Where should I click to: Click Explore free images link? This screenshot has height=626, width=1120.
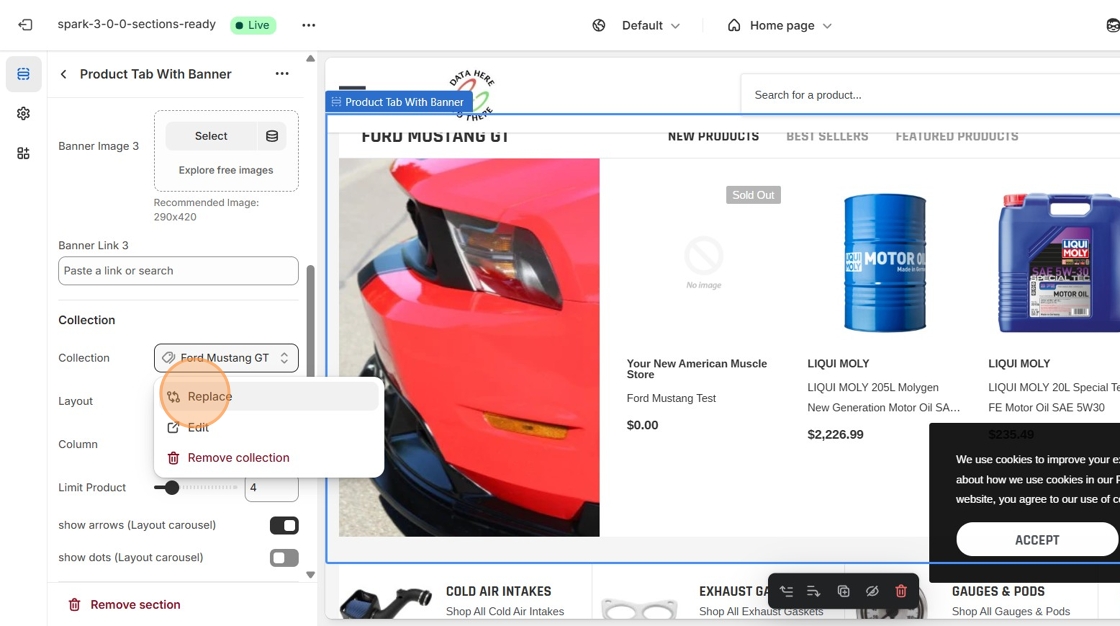[x=226, y=170]
